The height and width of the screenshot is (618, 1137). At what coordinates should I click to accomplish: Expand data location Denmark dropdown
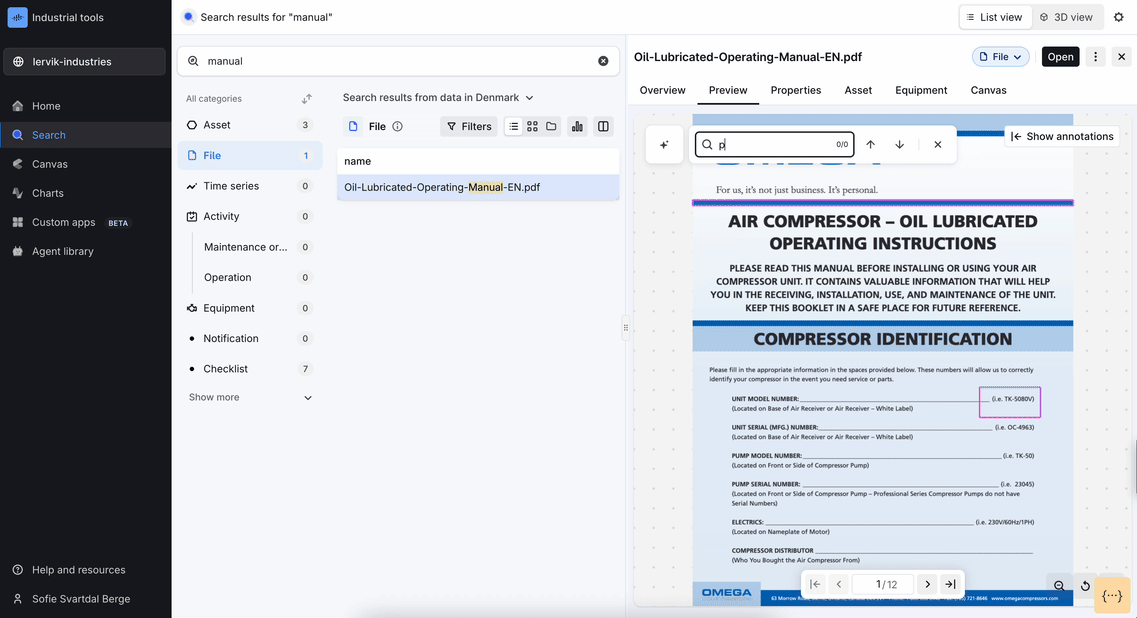pyautogui.click(x=438, y=97)
